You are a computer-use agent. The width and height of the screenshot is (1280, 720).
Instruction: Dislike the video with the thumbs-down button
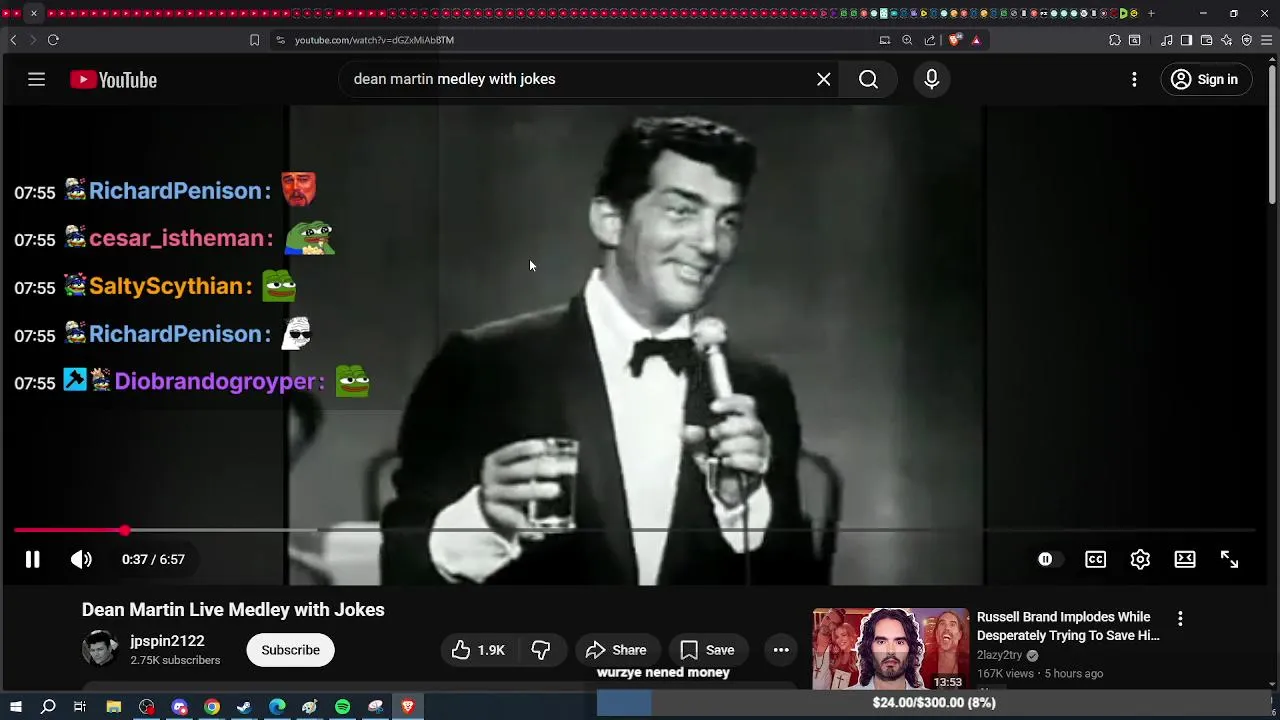click(x=541, y=650)
